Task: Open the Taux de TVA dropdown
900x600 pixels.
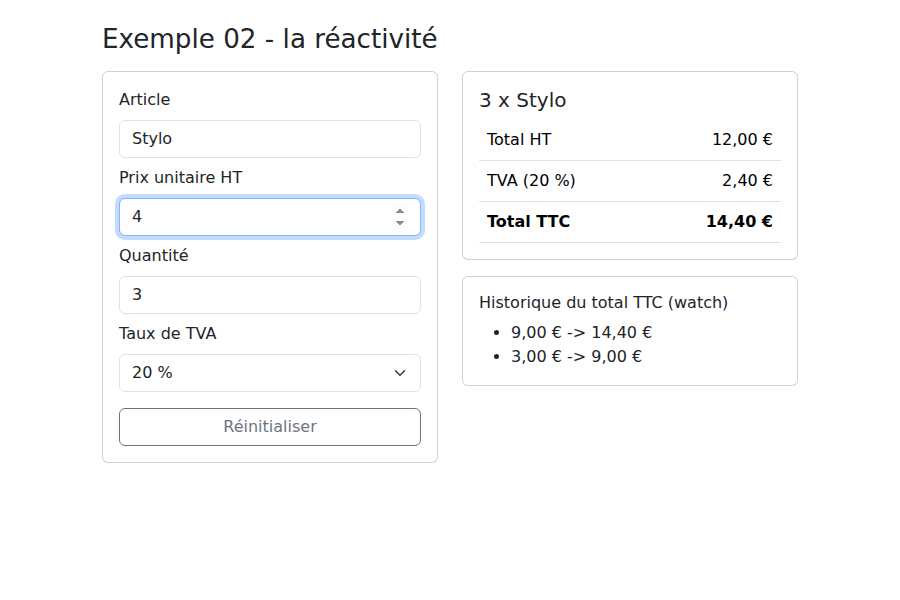Action: coord(270,373)
